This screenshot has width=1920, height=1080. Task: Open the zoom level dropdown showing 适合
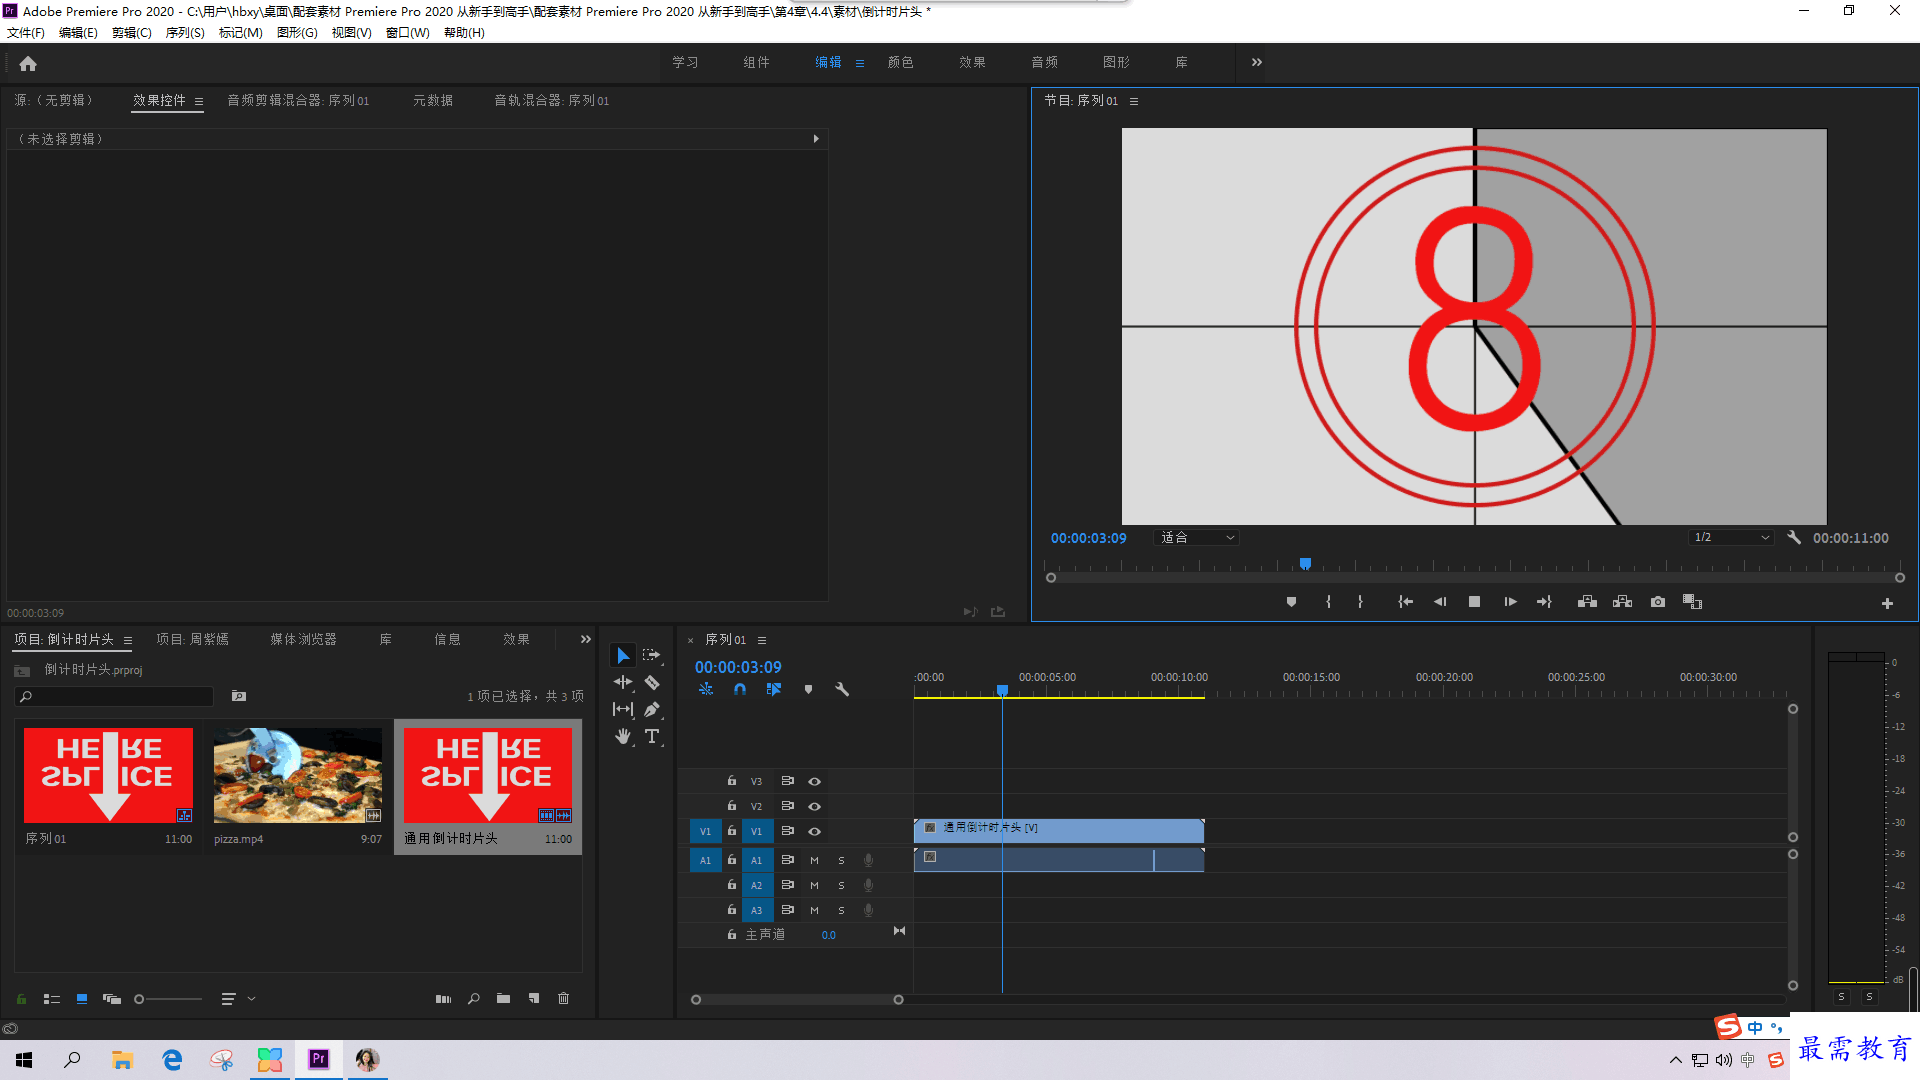(1197, 538)
